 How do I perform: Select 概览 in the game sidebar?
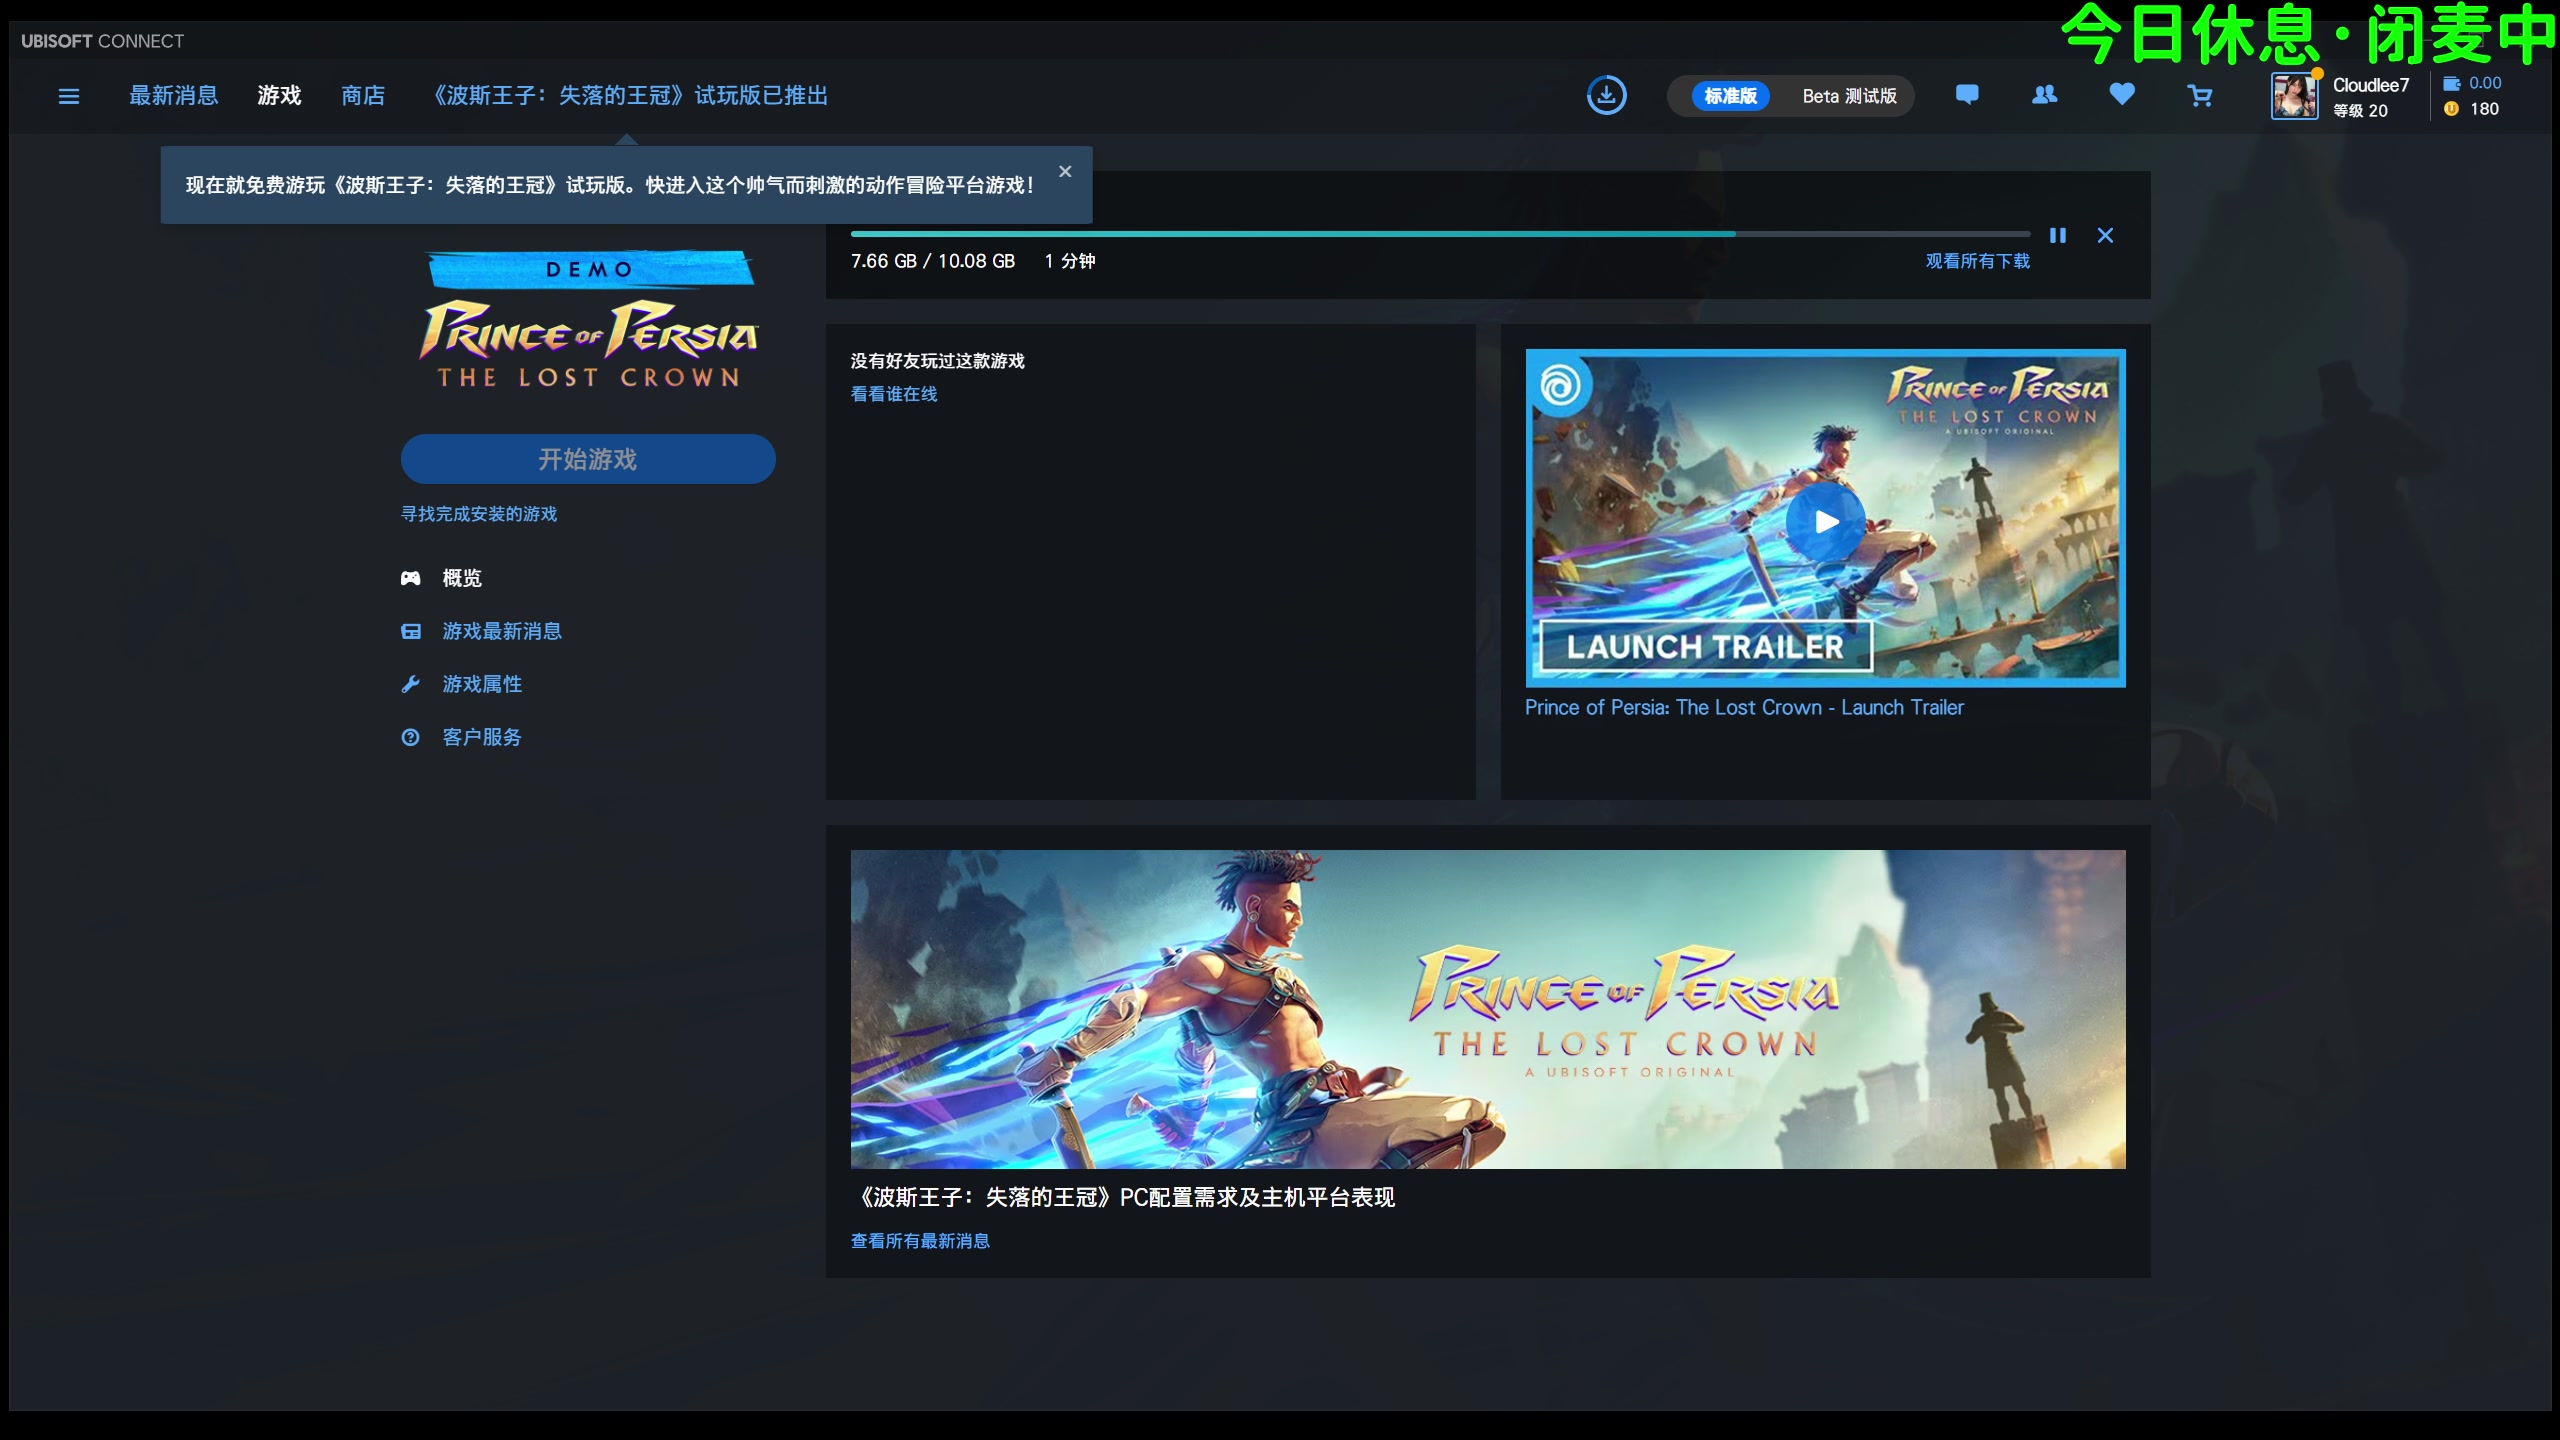coord(462,578)
